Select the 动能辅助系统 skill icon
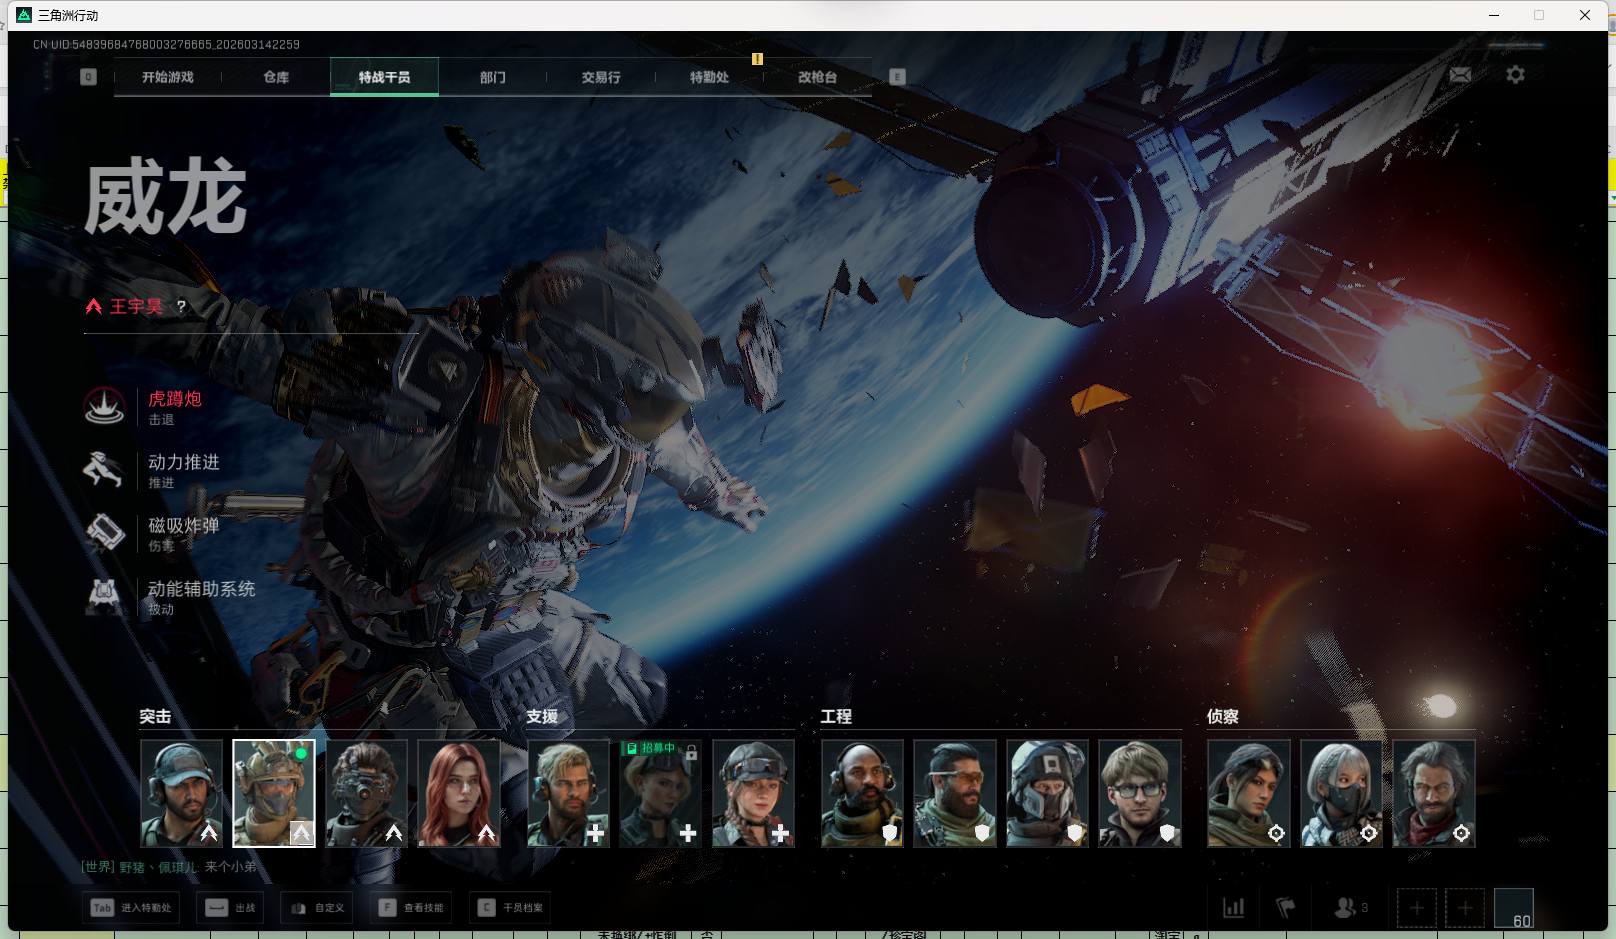The width and height of the screenshot is (1616, 939). pos(104,596)
